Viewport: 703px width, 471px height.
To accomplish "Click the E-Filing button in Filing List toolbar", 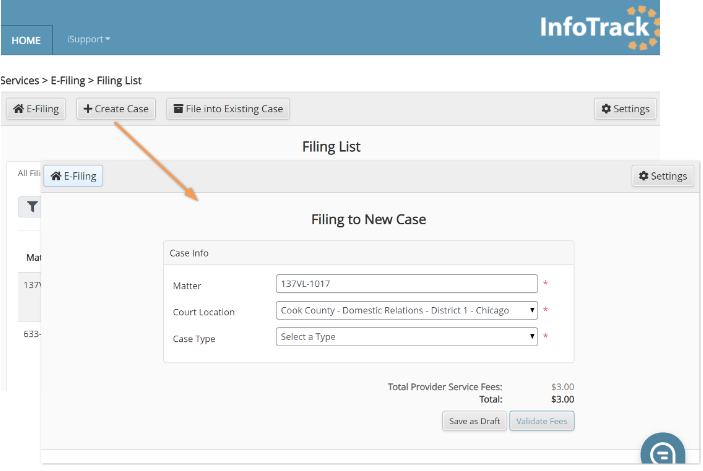I will [36, 109].
